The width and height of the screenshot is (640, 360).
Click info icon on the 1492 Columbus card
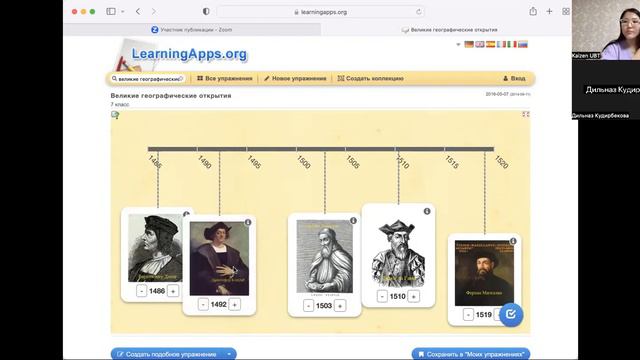(248, 222)
